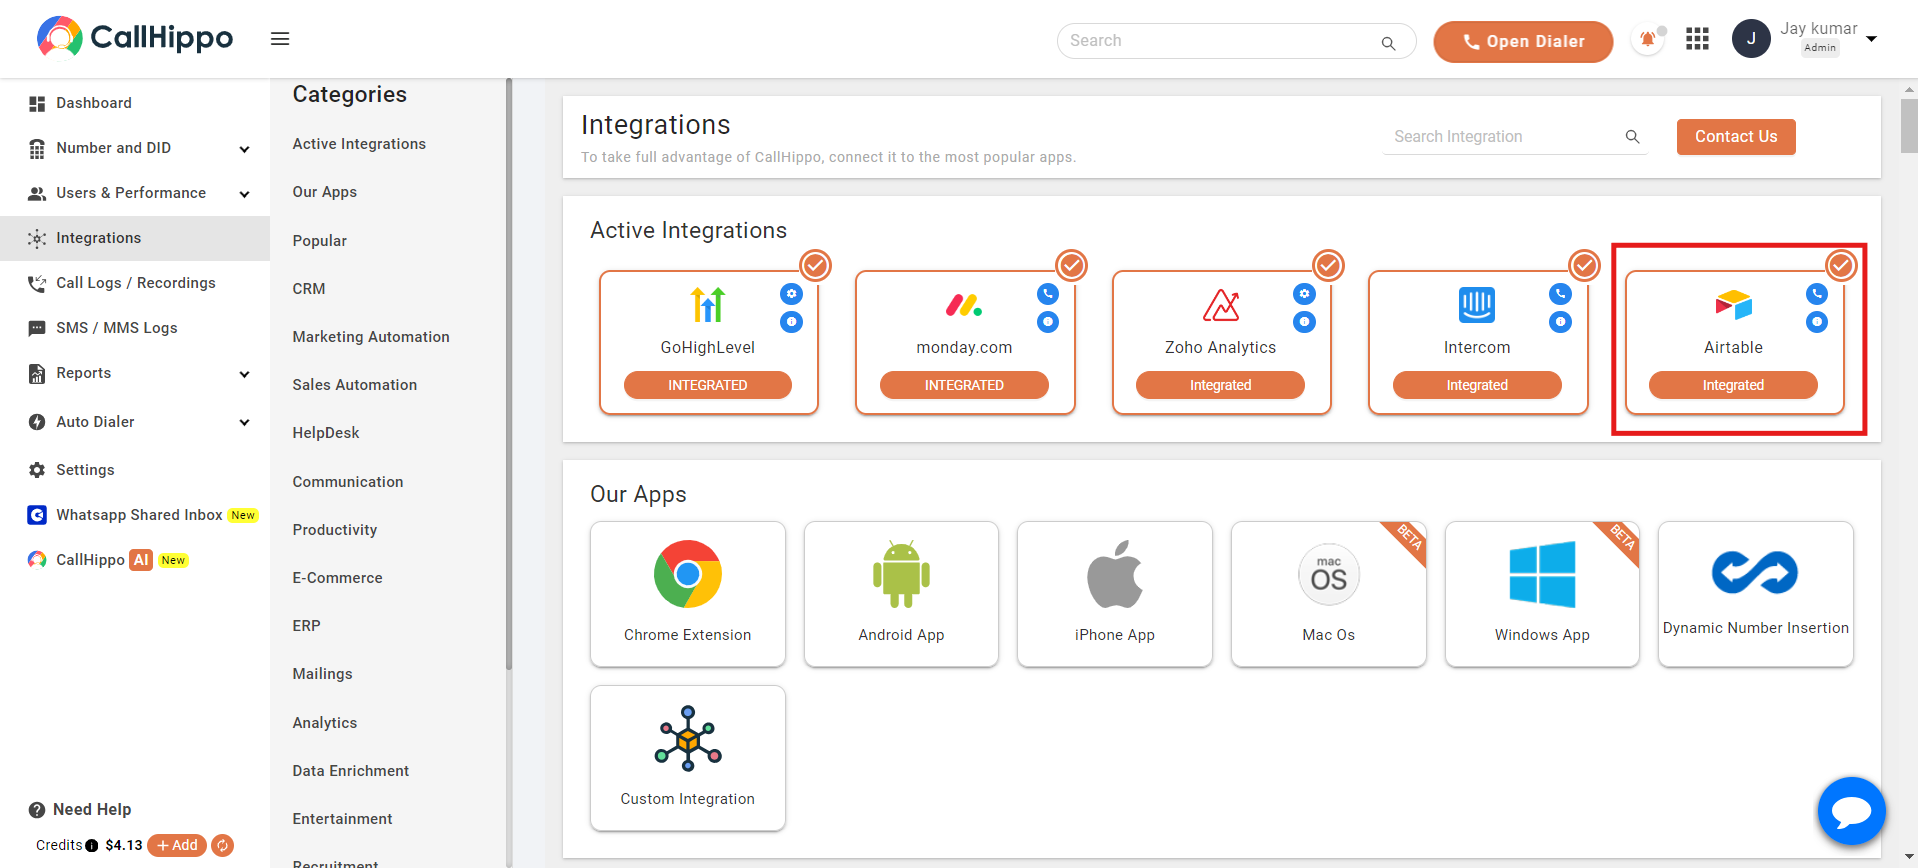Click the Search Integration magnifier icon
The width and height of the screenshot is (1918, 868).
pos(1632,137)
